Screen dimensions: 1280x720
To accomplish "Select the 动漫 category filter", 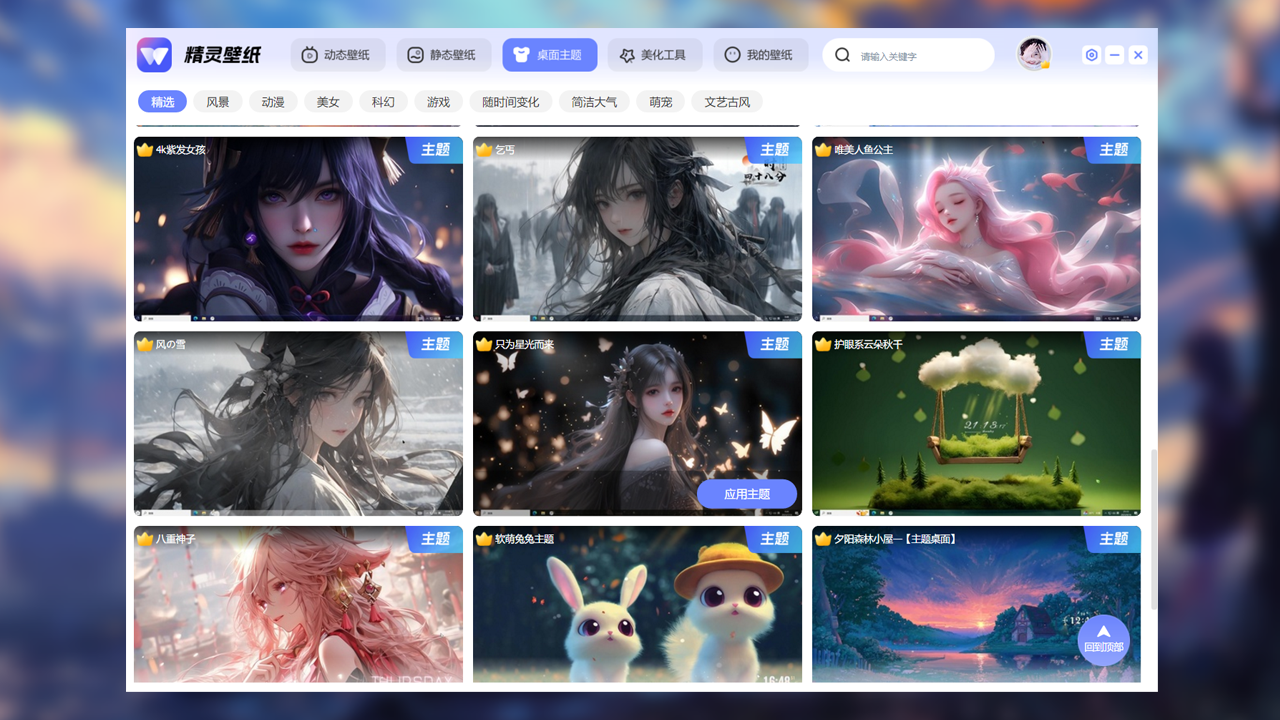I will click(273, 102).
